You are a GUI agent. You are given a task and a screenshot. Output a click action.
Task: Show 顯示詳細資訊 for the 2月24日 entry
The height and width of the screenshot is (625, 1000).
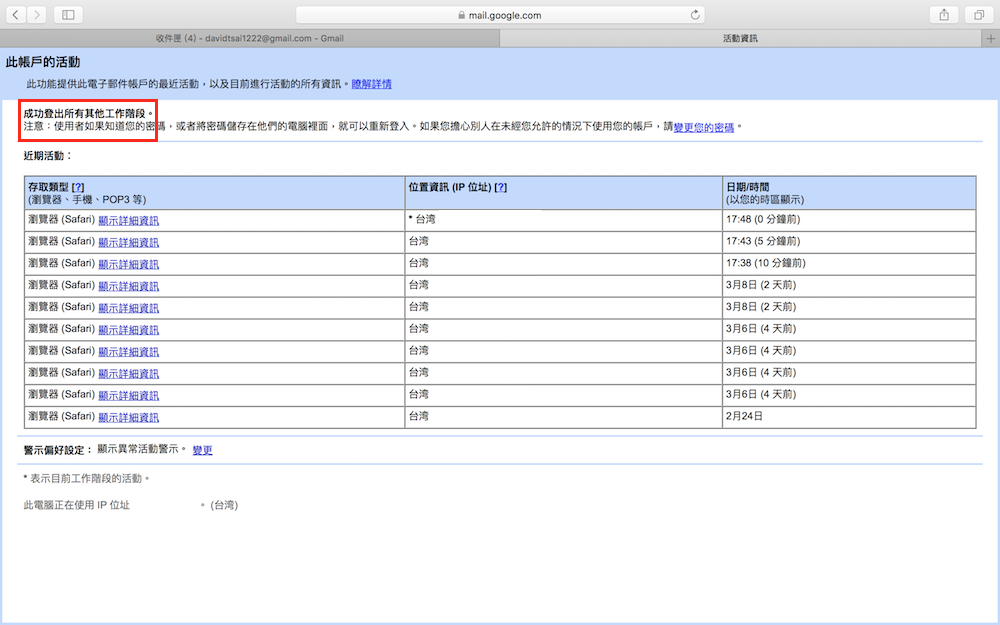click(128, 417)
